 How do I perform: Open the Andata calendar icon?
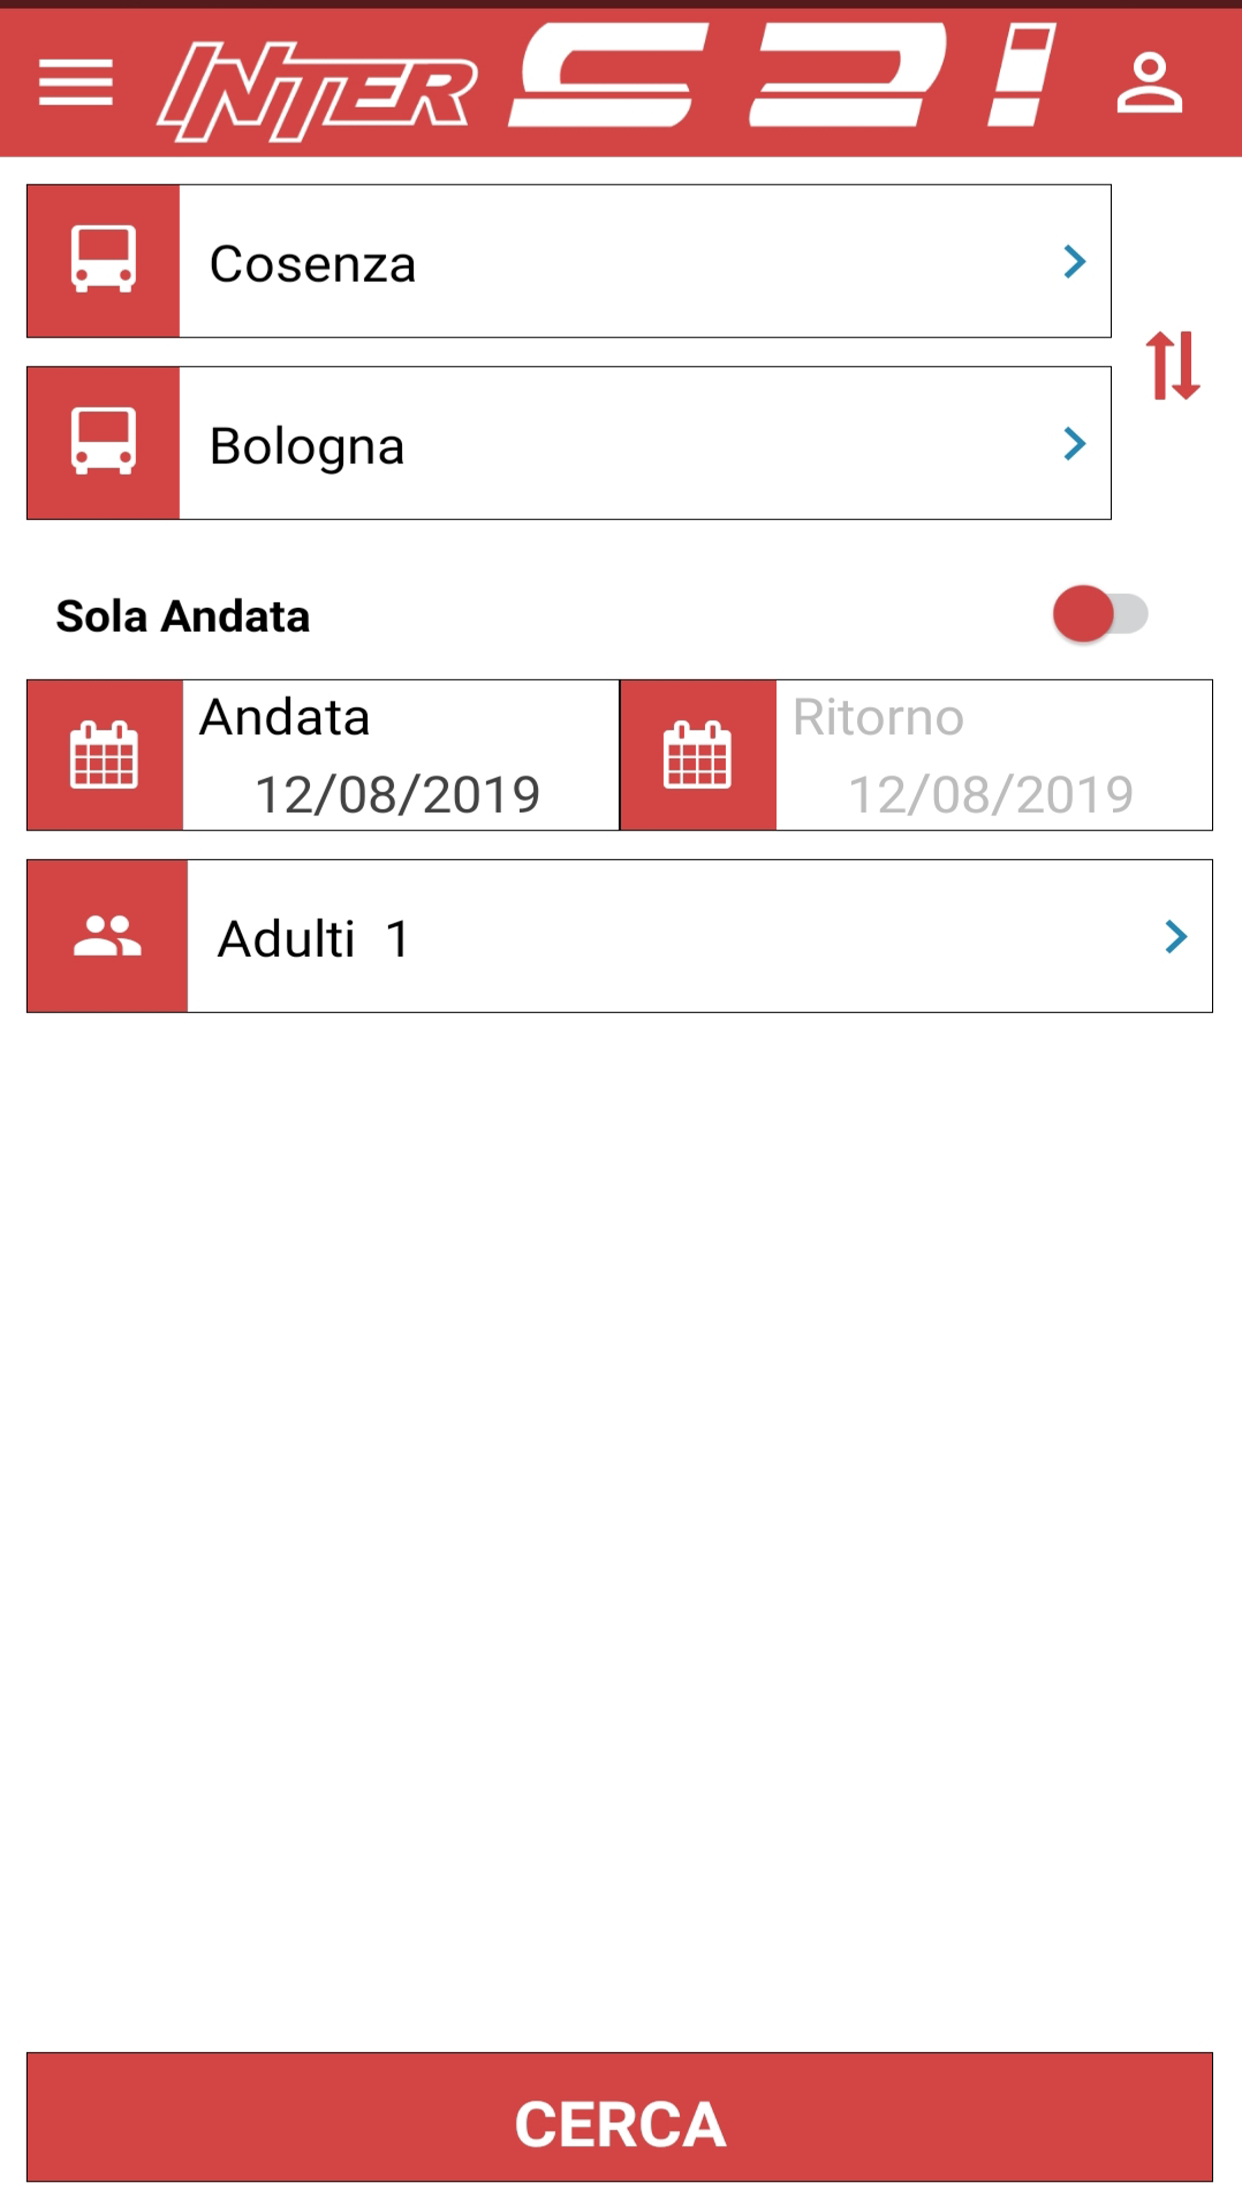coord(104,755)
